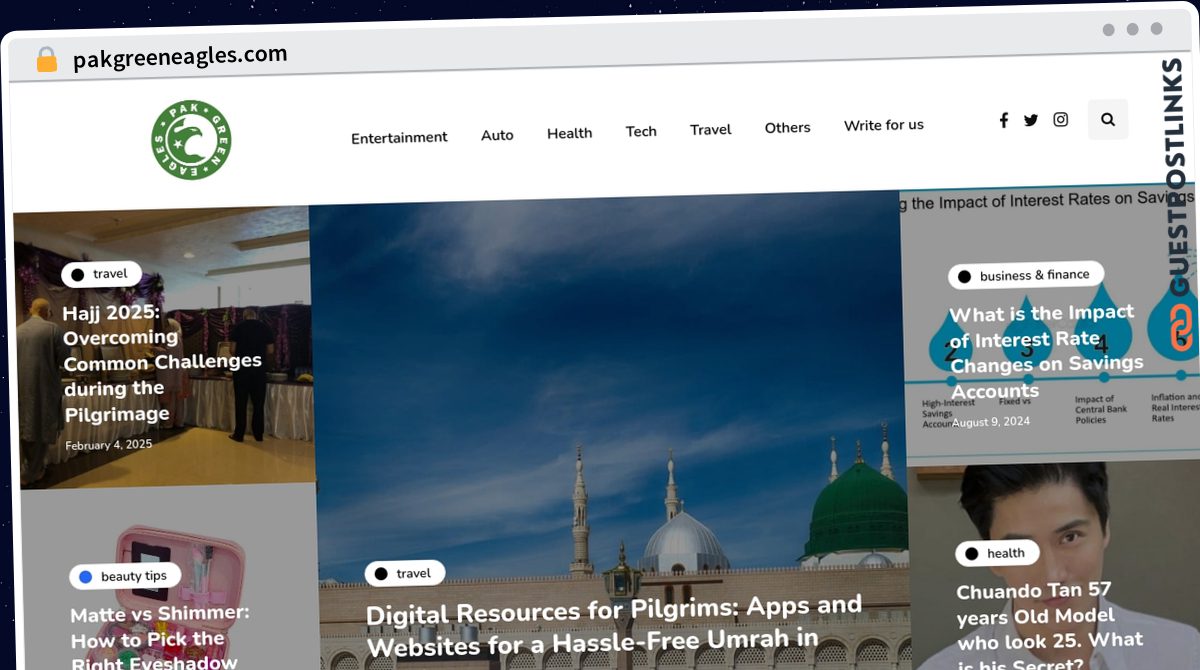The height and width of the screenshot is (670, 1200).
Task: Click the business & finance category tag
Action: click(x=1026, y=275)
